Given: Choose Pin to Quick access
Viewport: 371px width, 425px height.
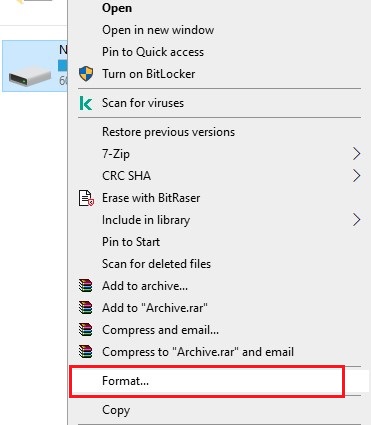Looking at the screenshot, I should pyautogui.click(x=153, y=52).
